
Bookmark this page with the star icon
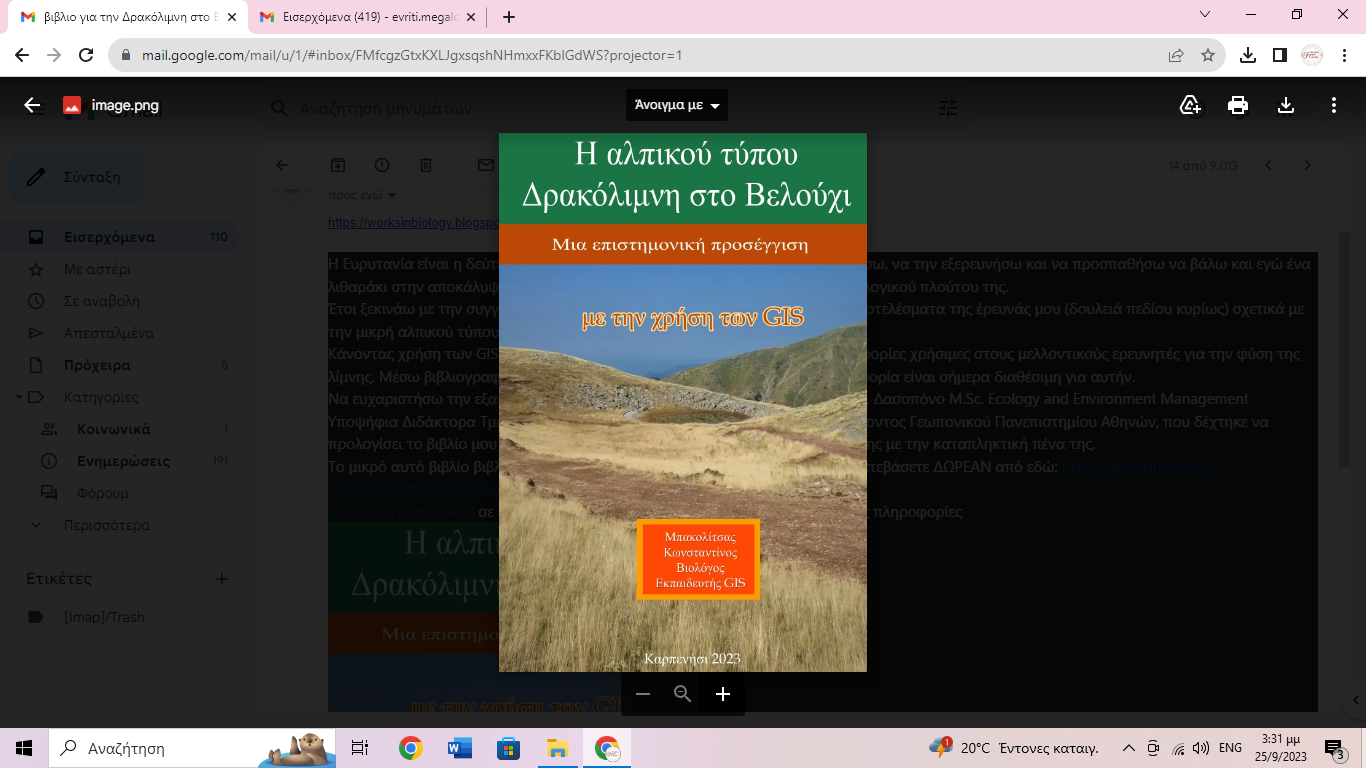click(1208, 55)
